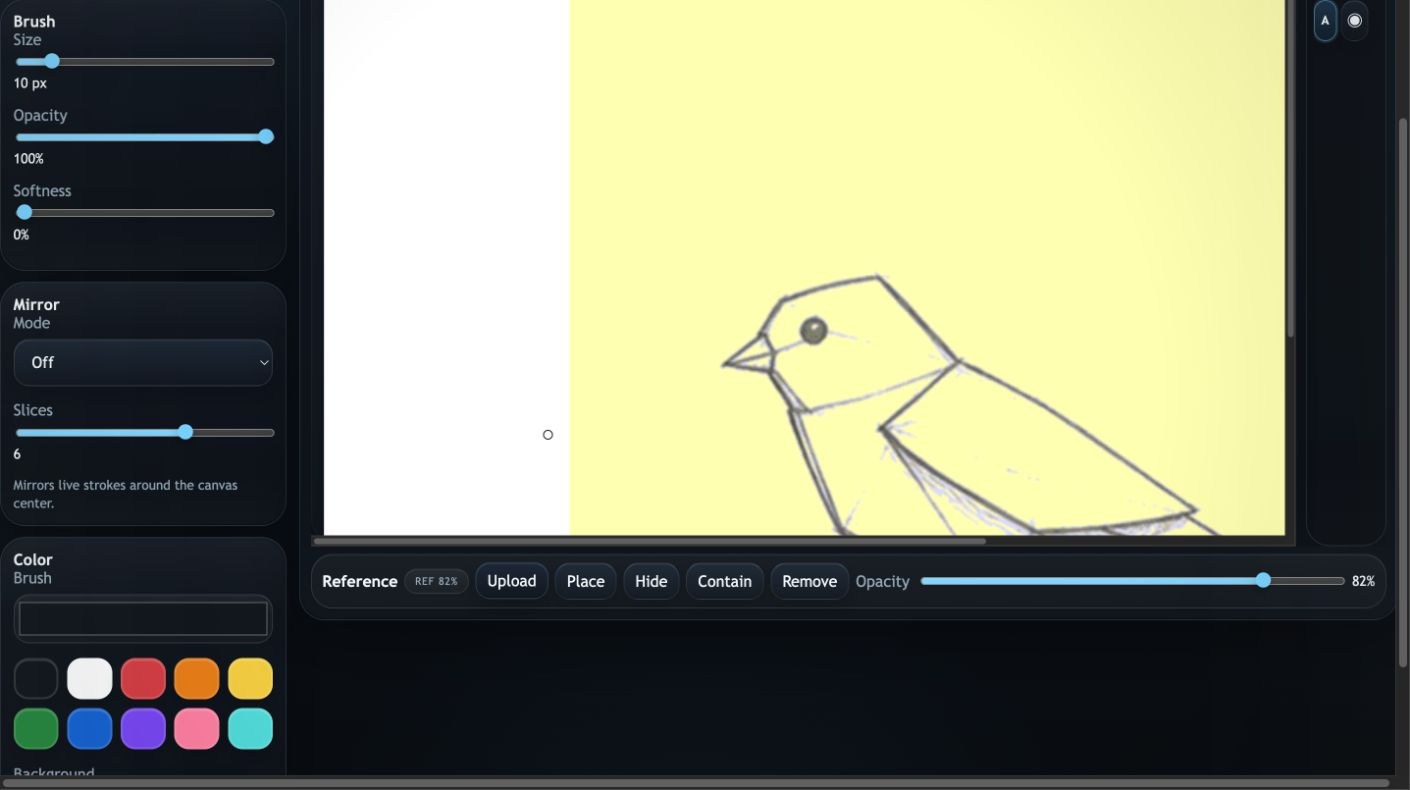This screenshot has height=790, width=1410.
Task: Click the bird's eye on the canvas
Action: point(814,331)
